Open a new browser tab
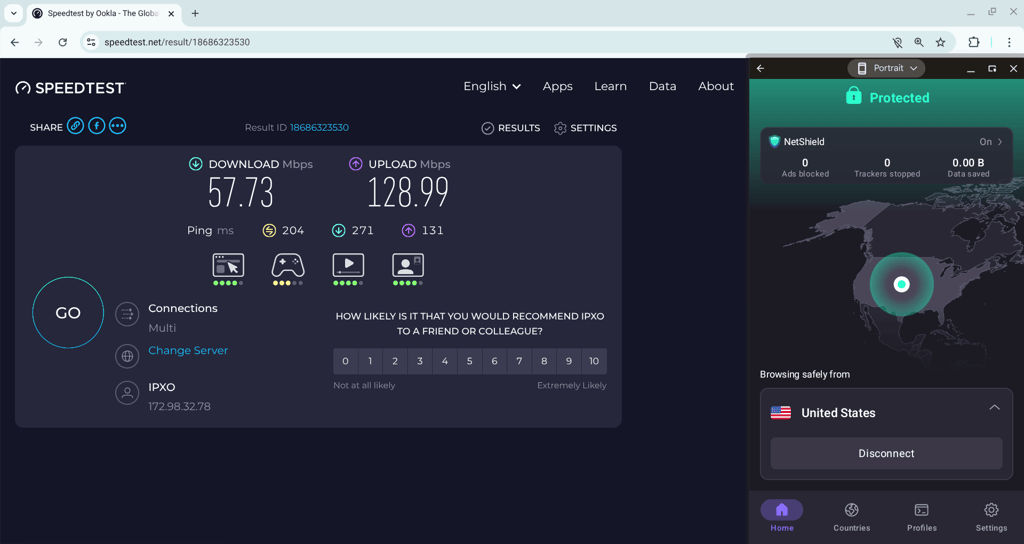This screenshot has height=544, width=1024. 195,13
